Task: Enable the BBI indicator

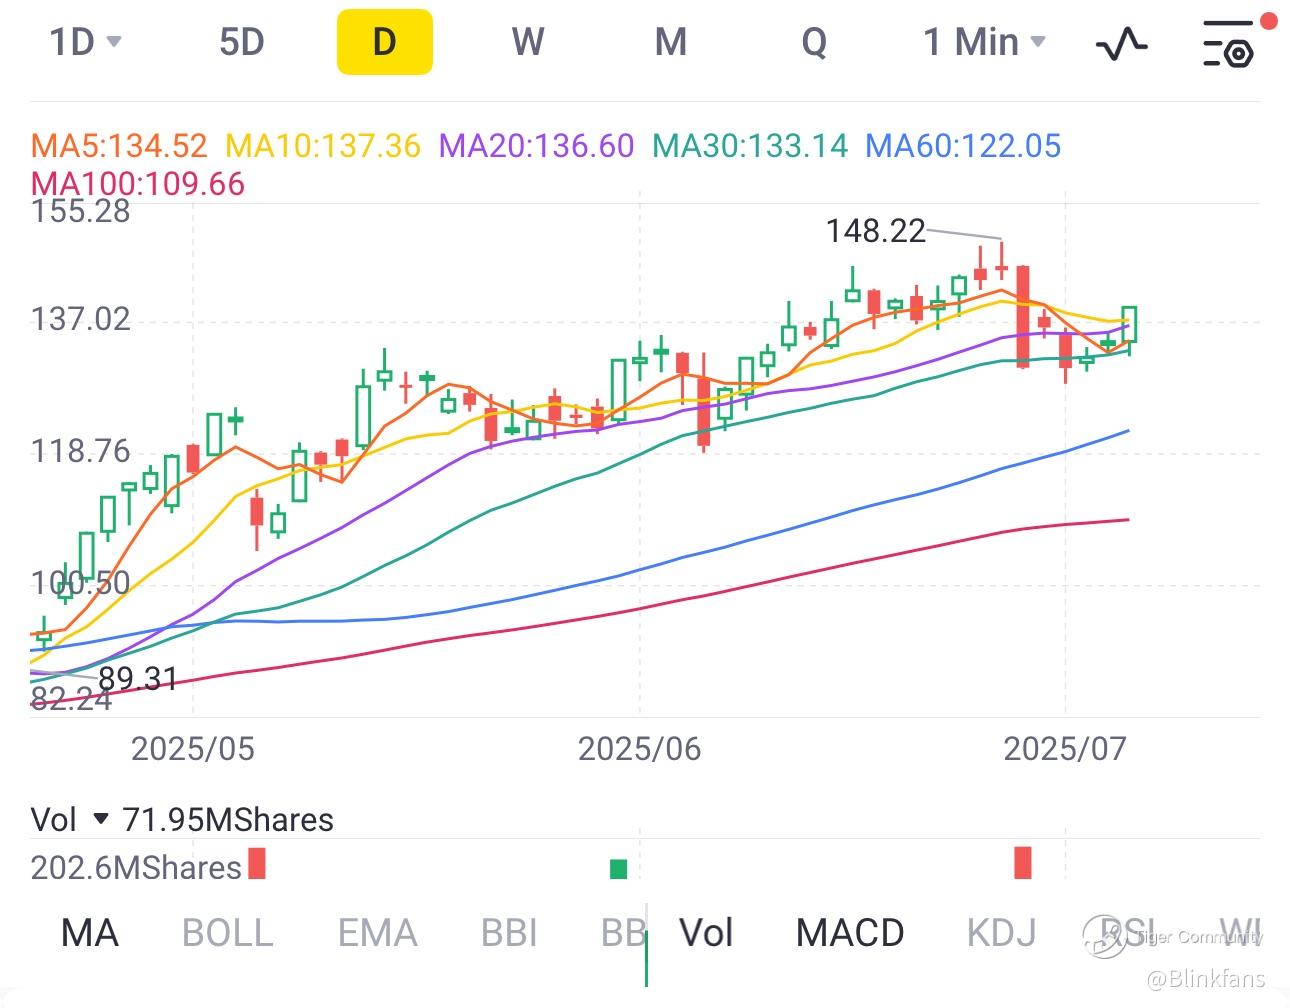Action: click(x=509, y=933)
